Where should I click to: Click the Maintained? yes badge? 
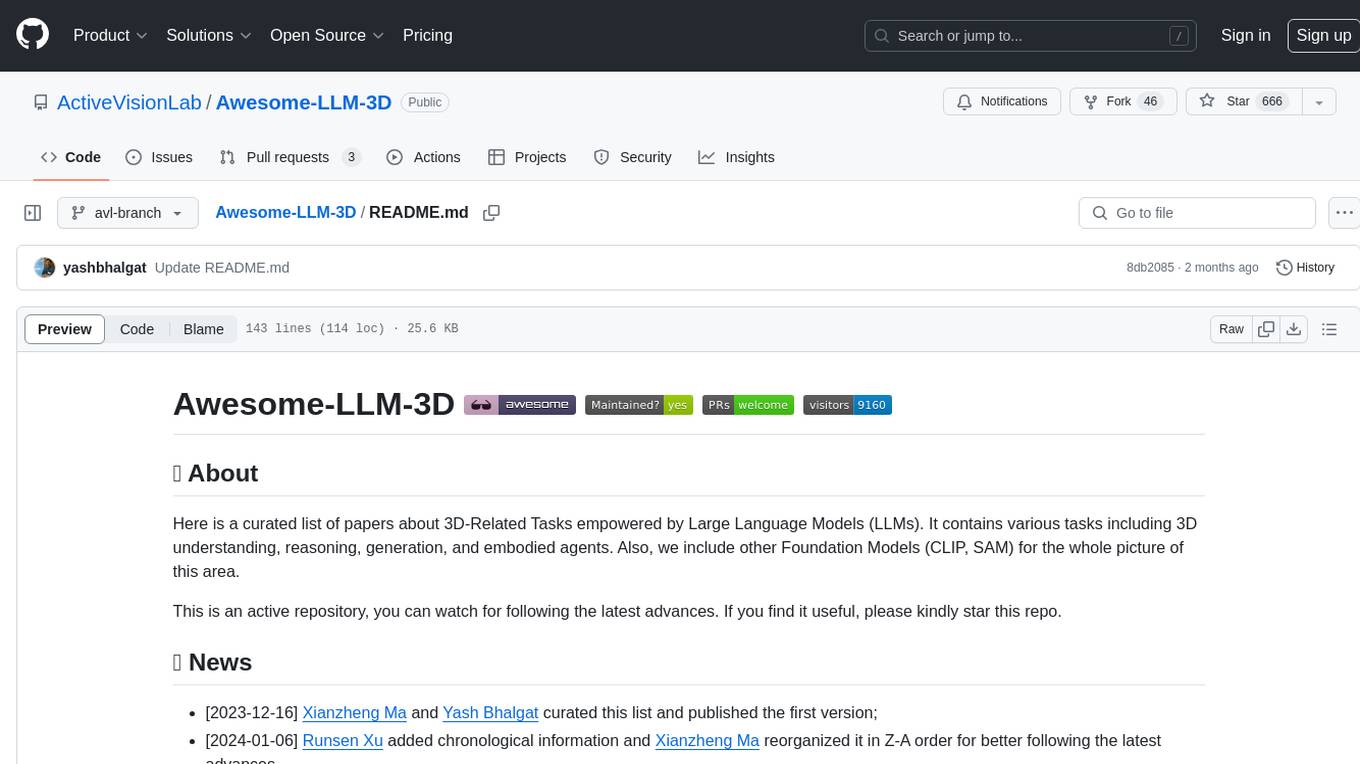tap(639, 405)
